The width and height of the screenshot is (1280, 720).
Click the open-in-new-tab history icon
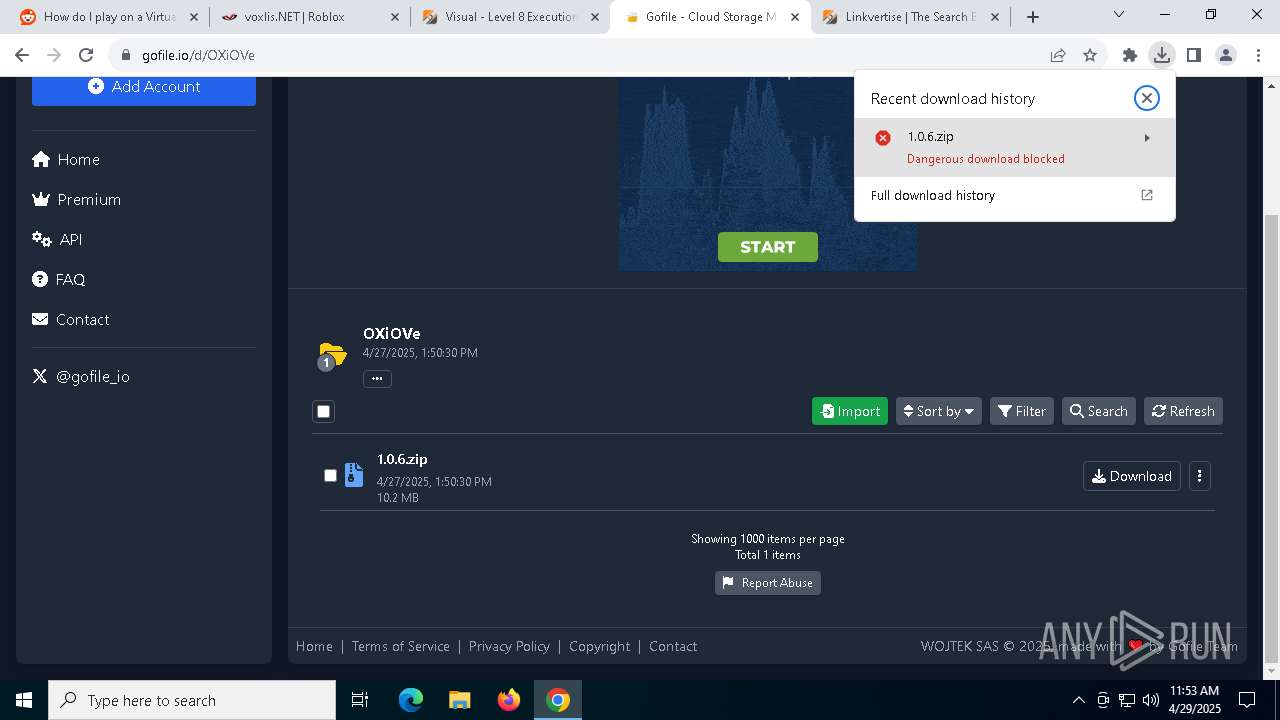click(x=1147, y=196)
